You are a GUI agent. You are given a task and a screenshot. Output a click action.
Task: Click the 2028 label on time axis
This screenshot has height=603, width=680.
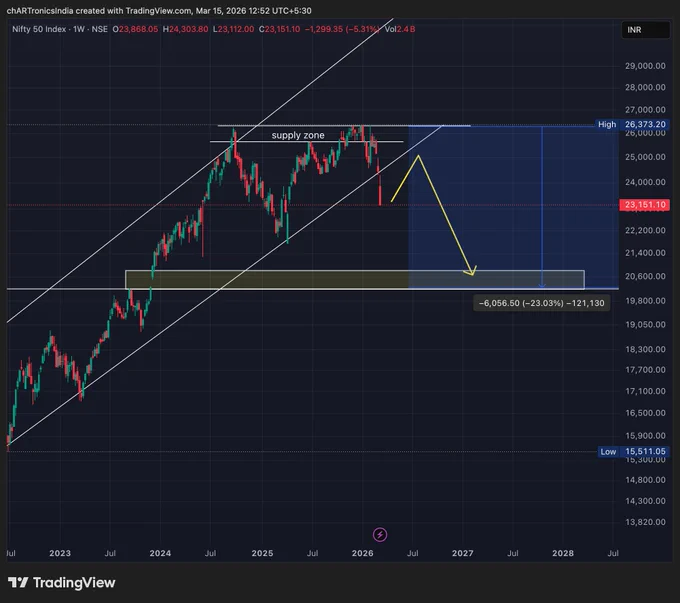(563, 553)
